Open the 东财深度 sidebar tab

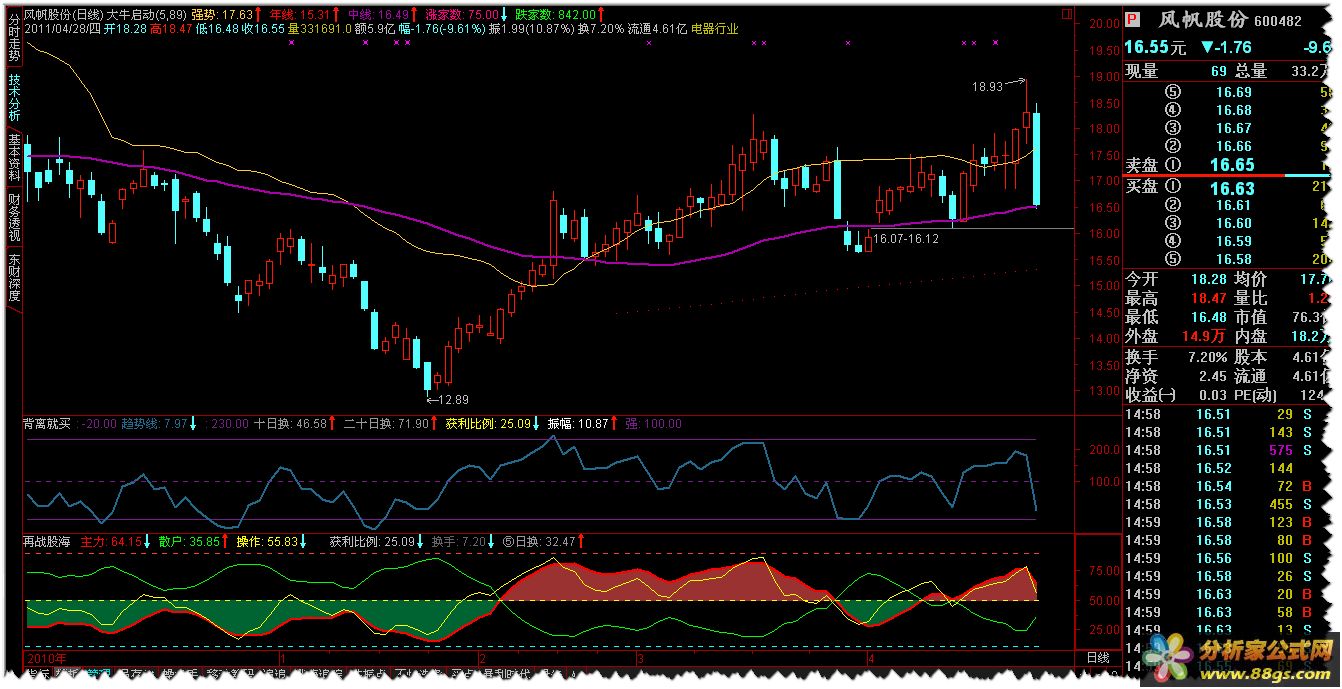(13, 278)
